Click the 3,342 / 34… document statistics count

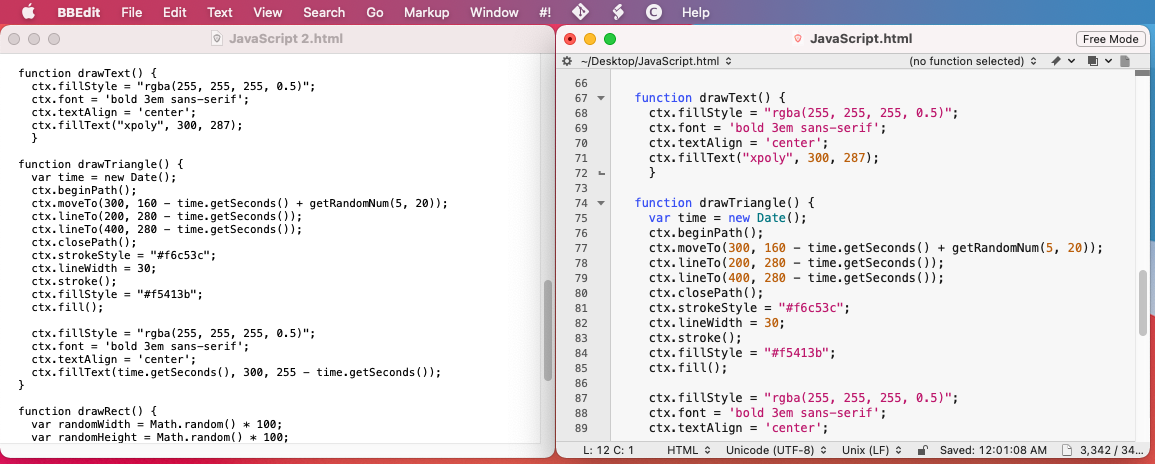click(x=1112, y=449)
